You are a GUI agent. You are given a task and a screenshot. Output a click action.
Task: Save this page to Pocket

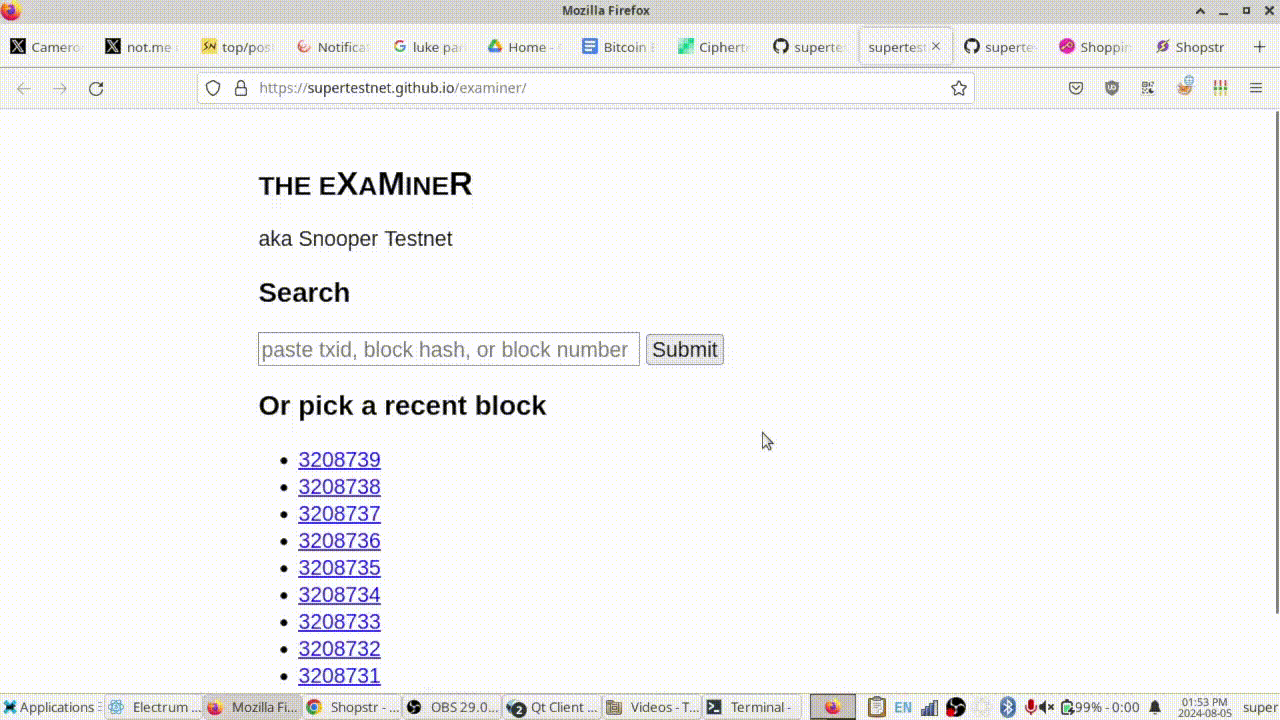click(1076, 88)
